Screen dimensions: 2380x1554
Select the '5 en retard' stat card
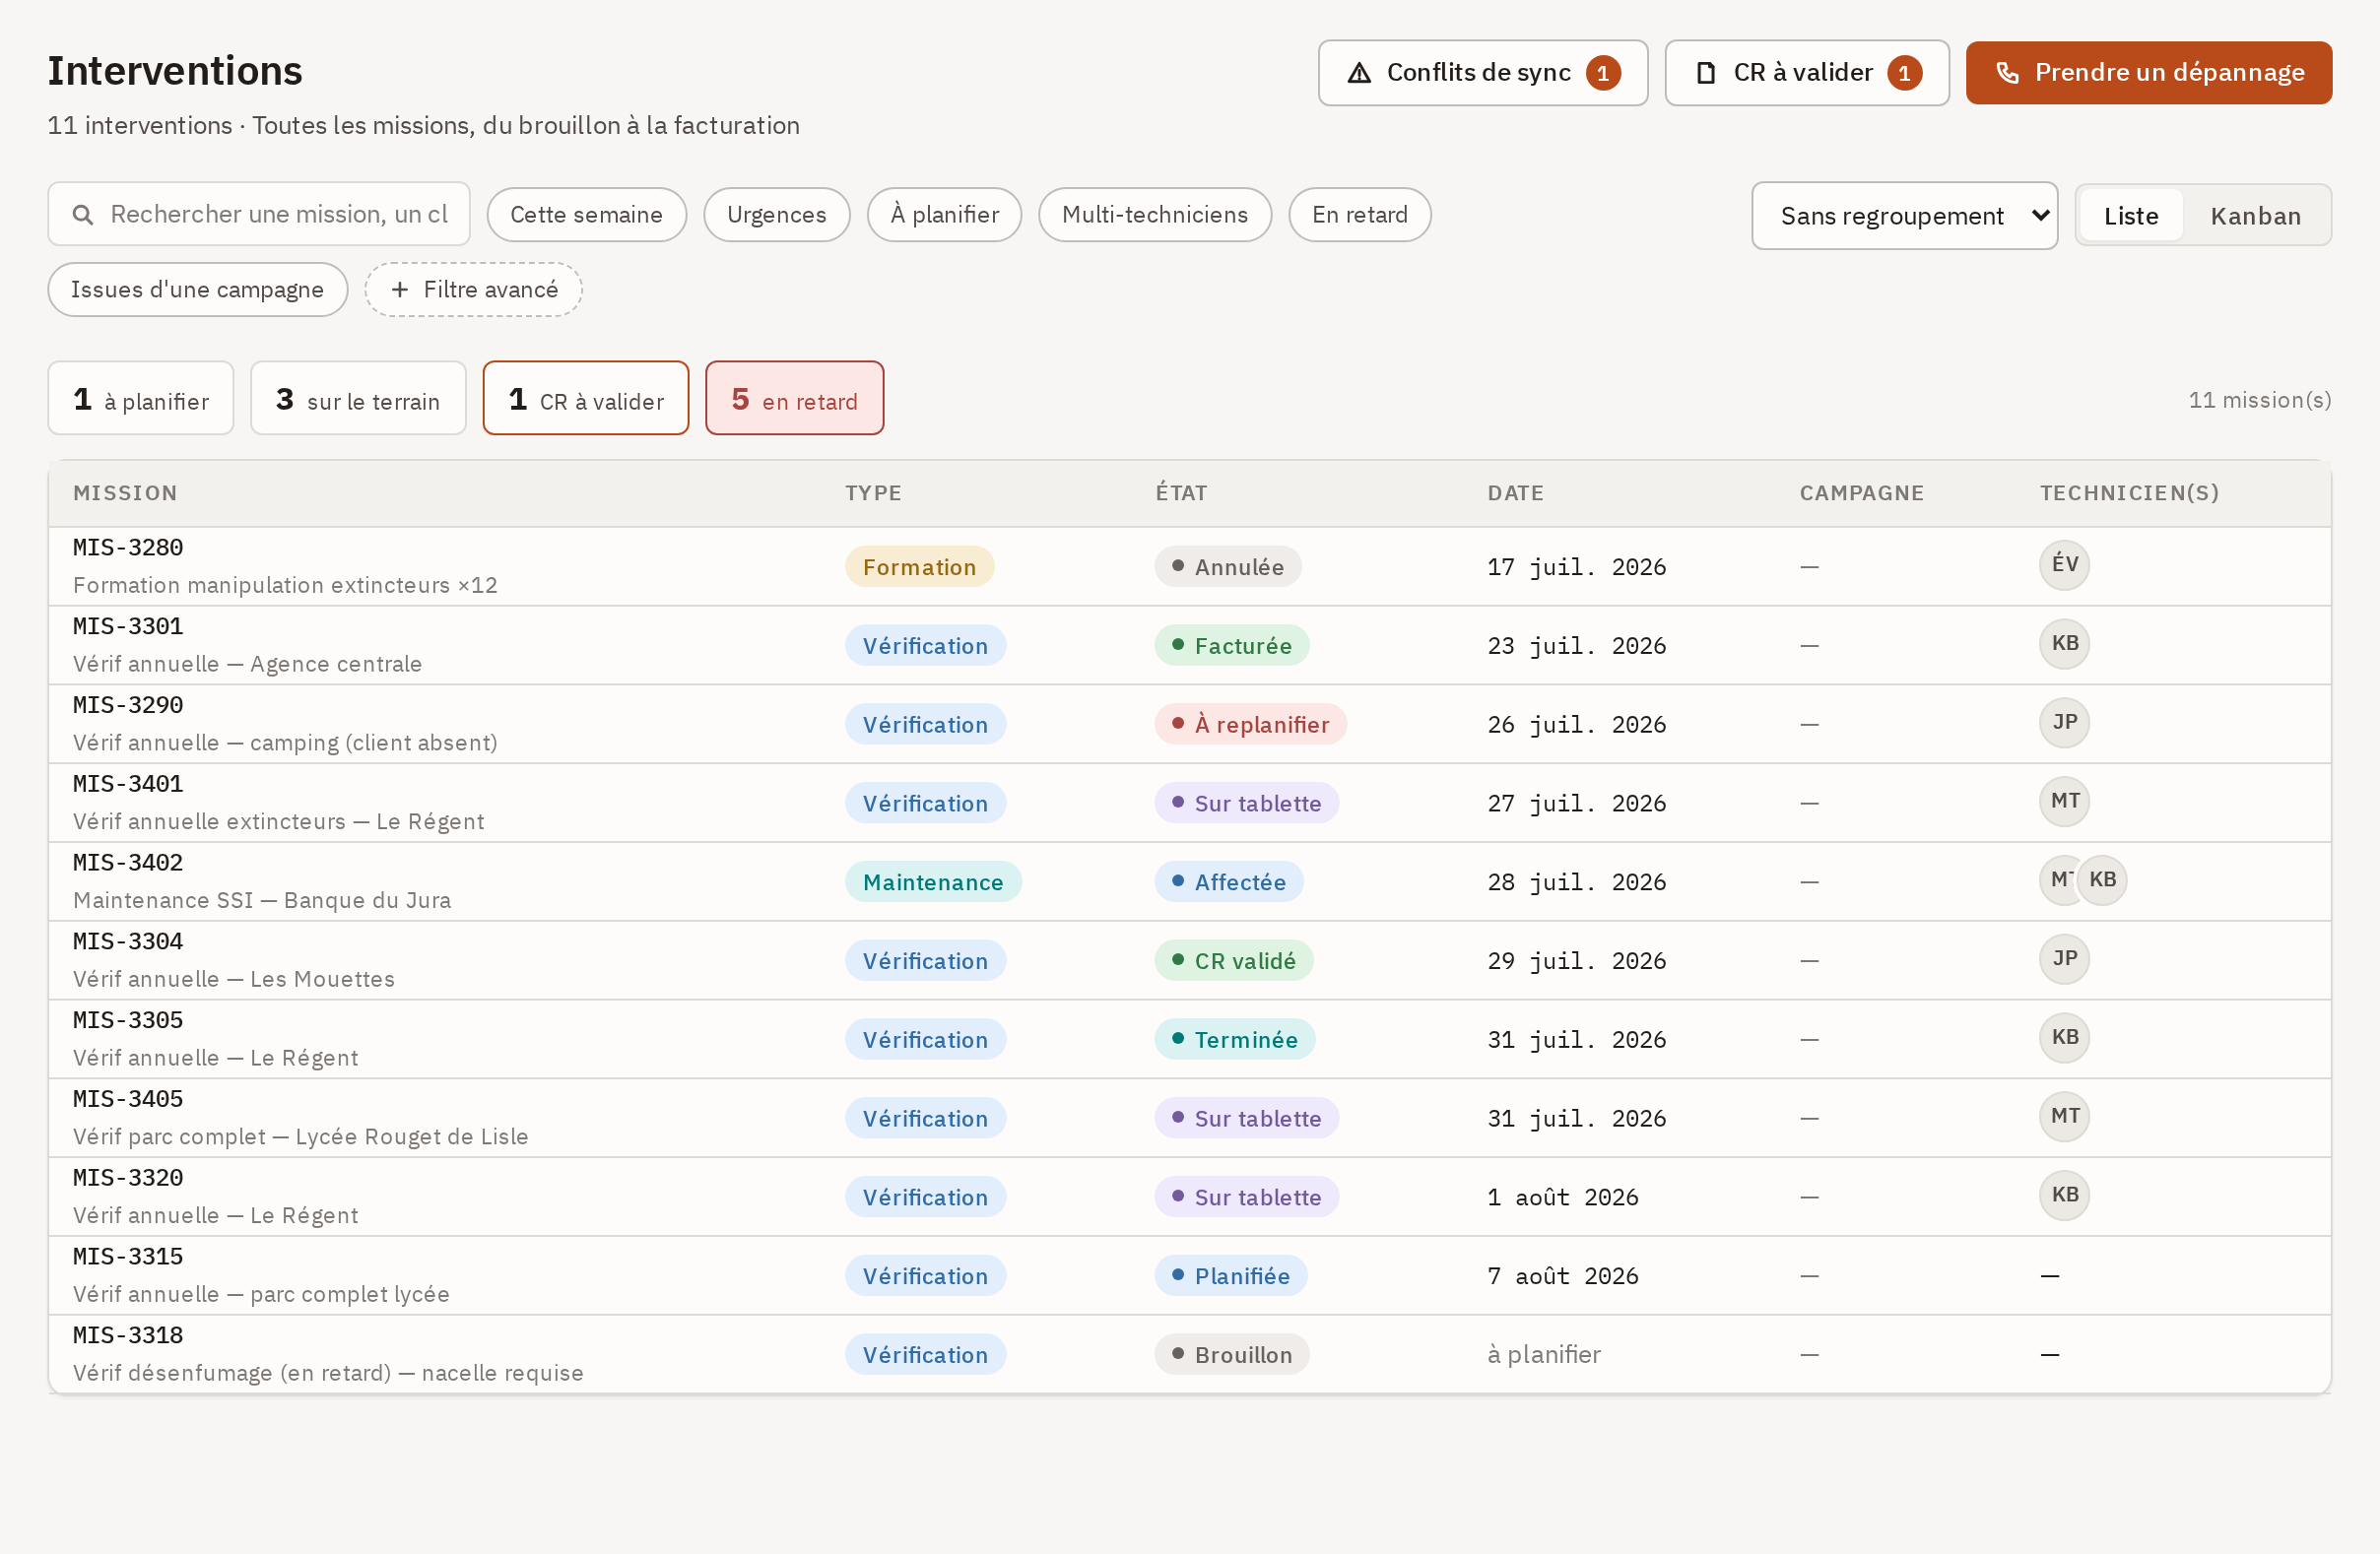coord(794,399)
